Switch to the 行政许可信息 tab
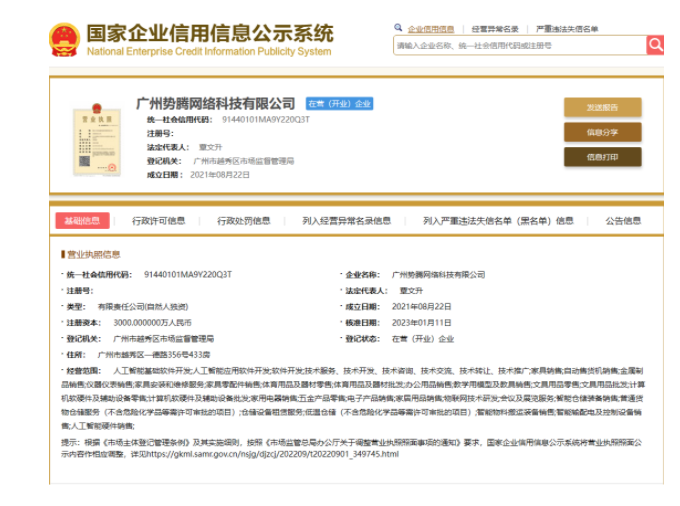This screenshot has height=506, width=680. point(158,221)
